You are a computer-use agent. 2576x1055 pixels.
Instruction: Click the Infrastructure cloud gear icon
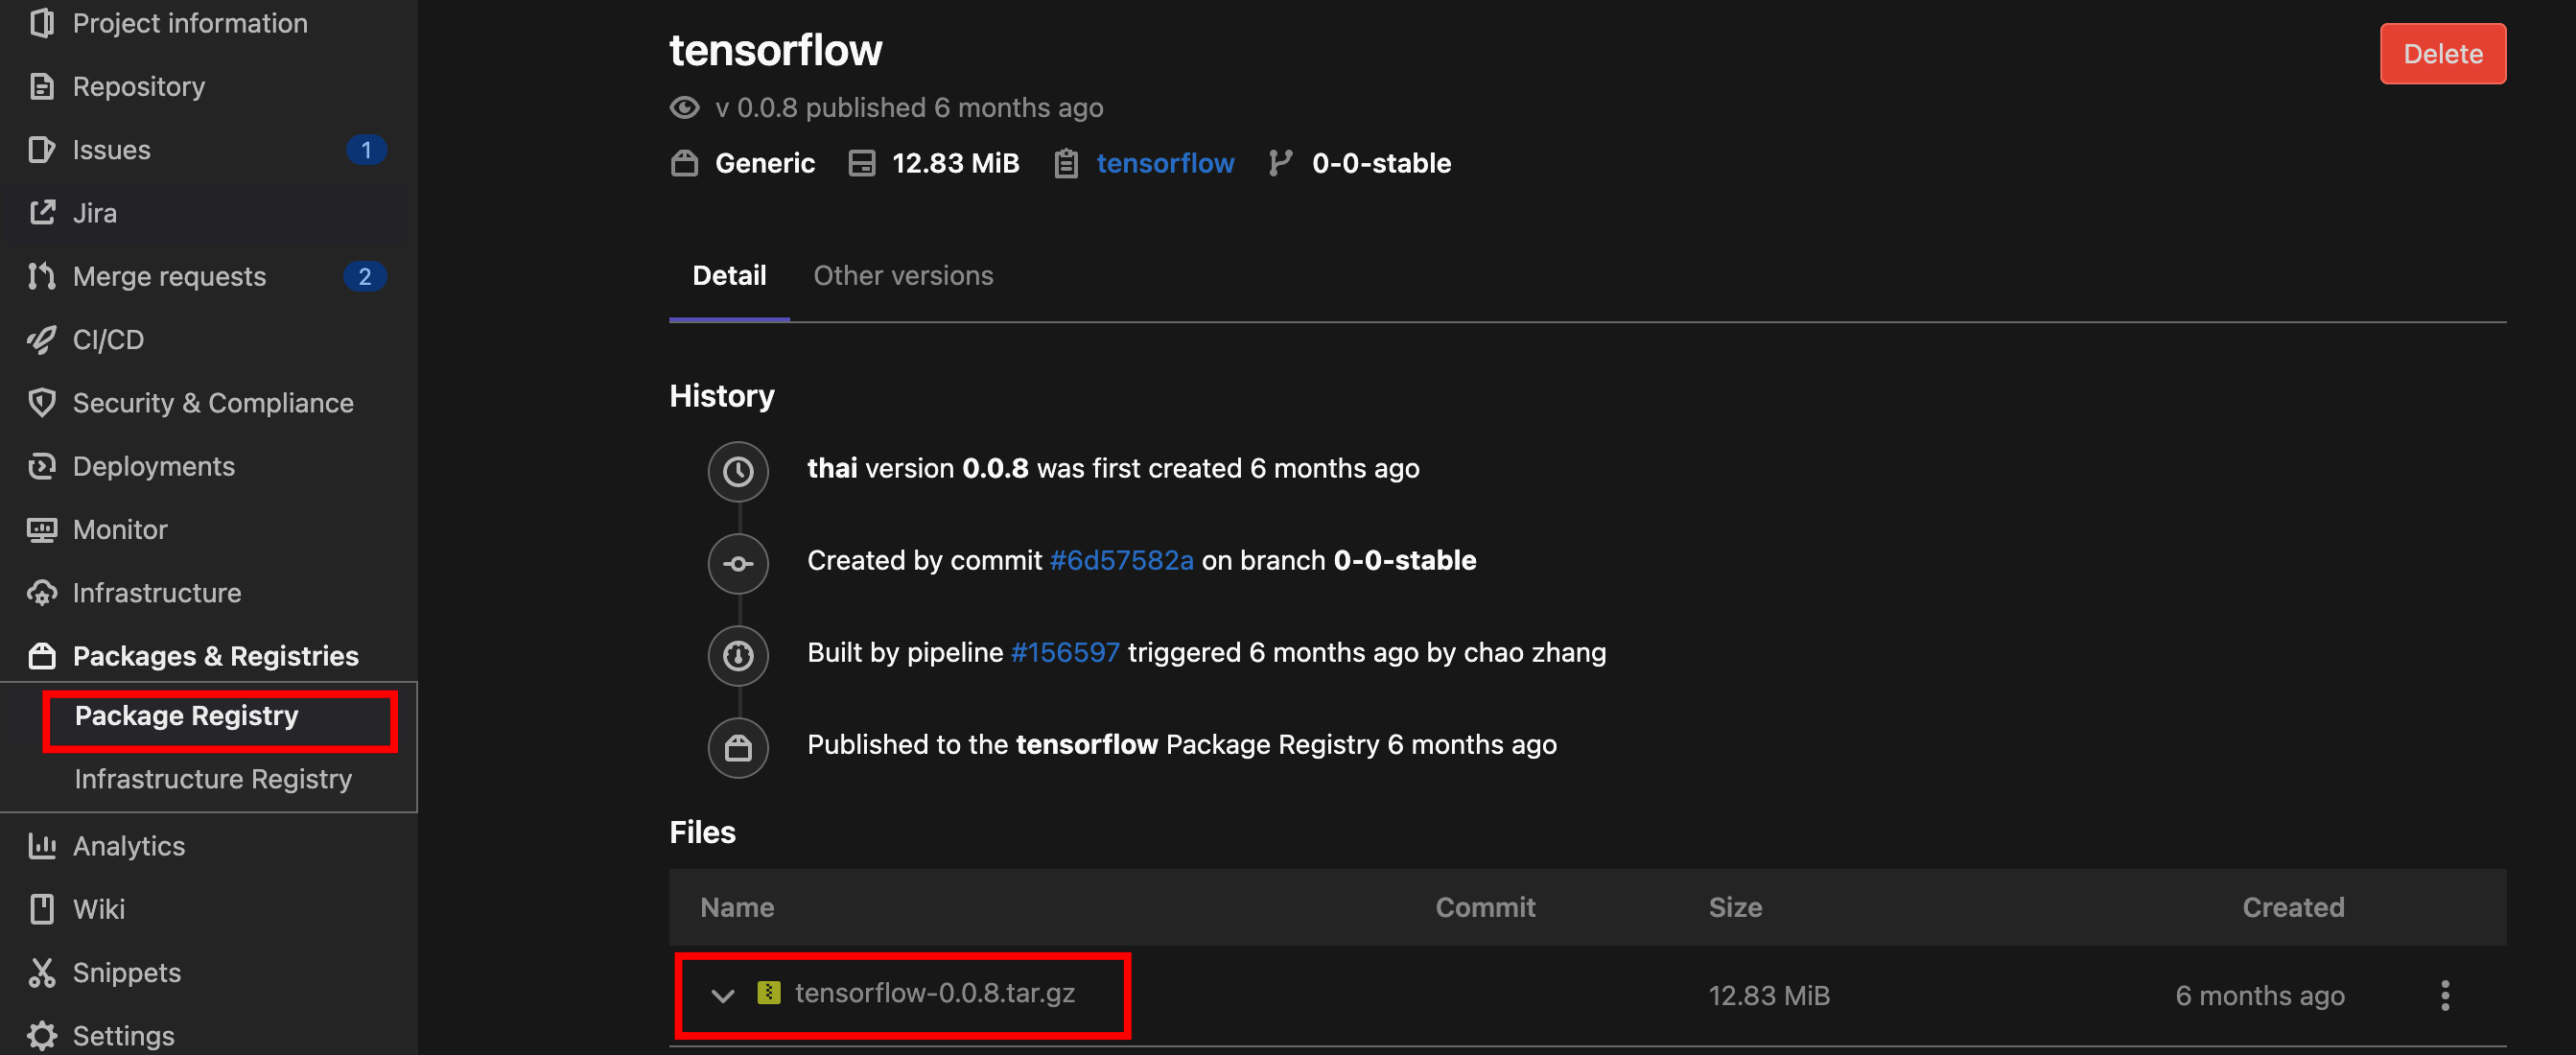point(41,593)
